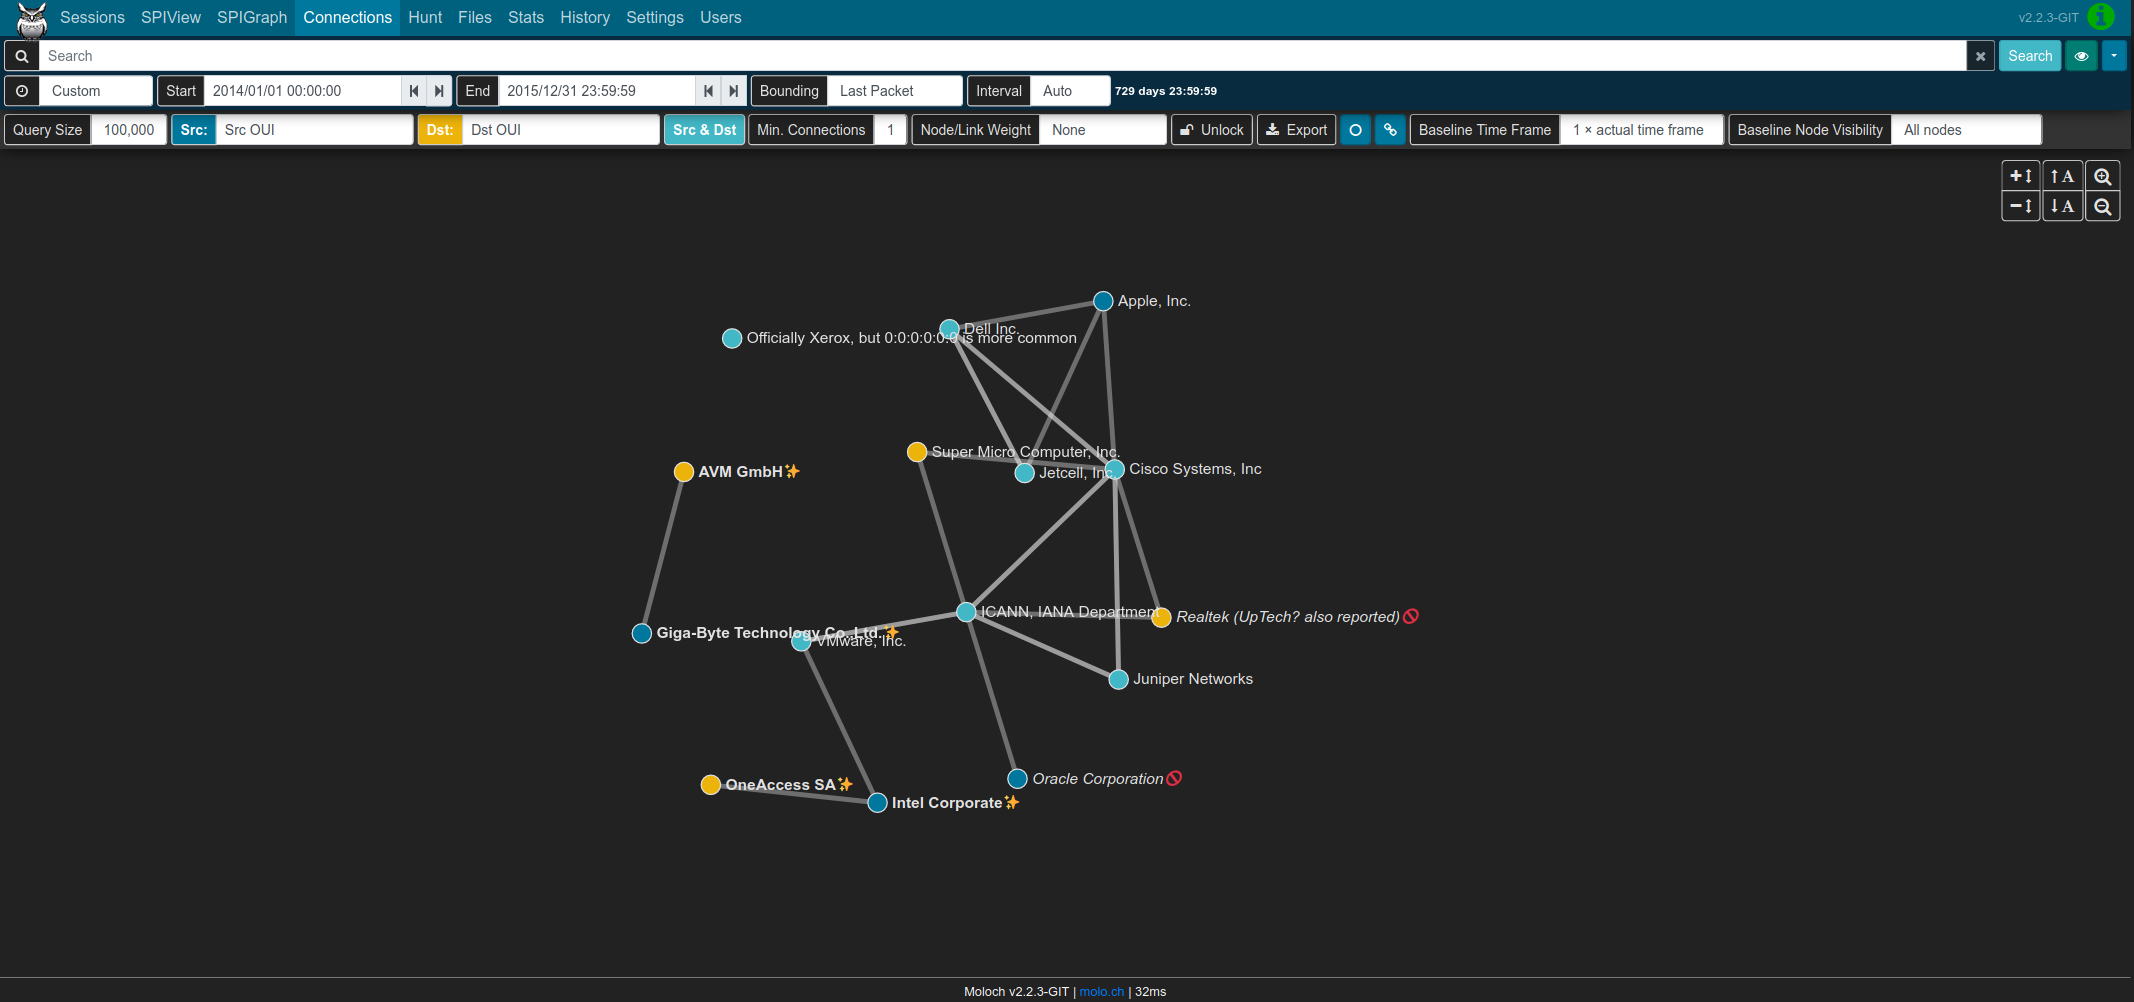Select the Export download icon
This screenshot has height=1002, width=2134.
coord(1272,129)
